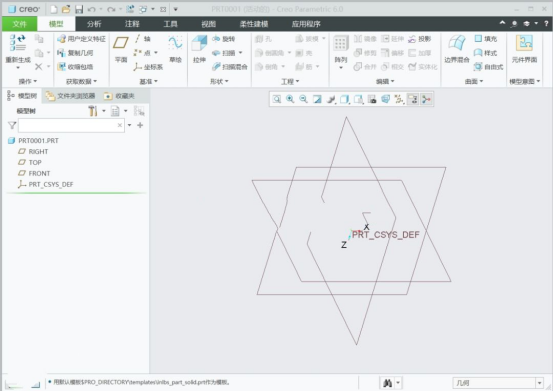Click the 元件界面 component interface tool
This screenshot has height=391, width=553.
[524, 49]
